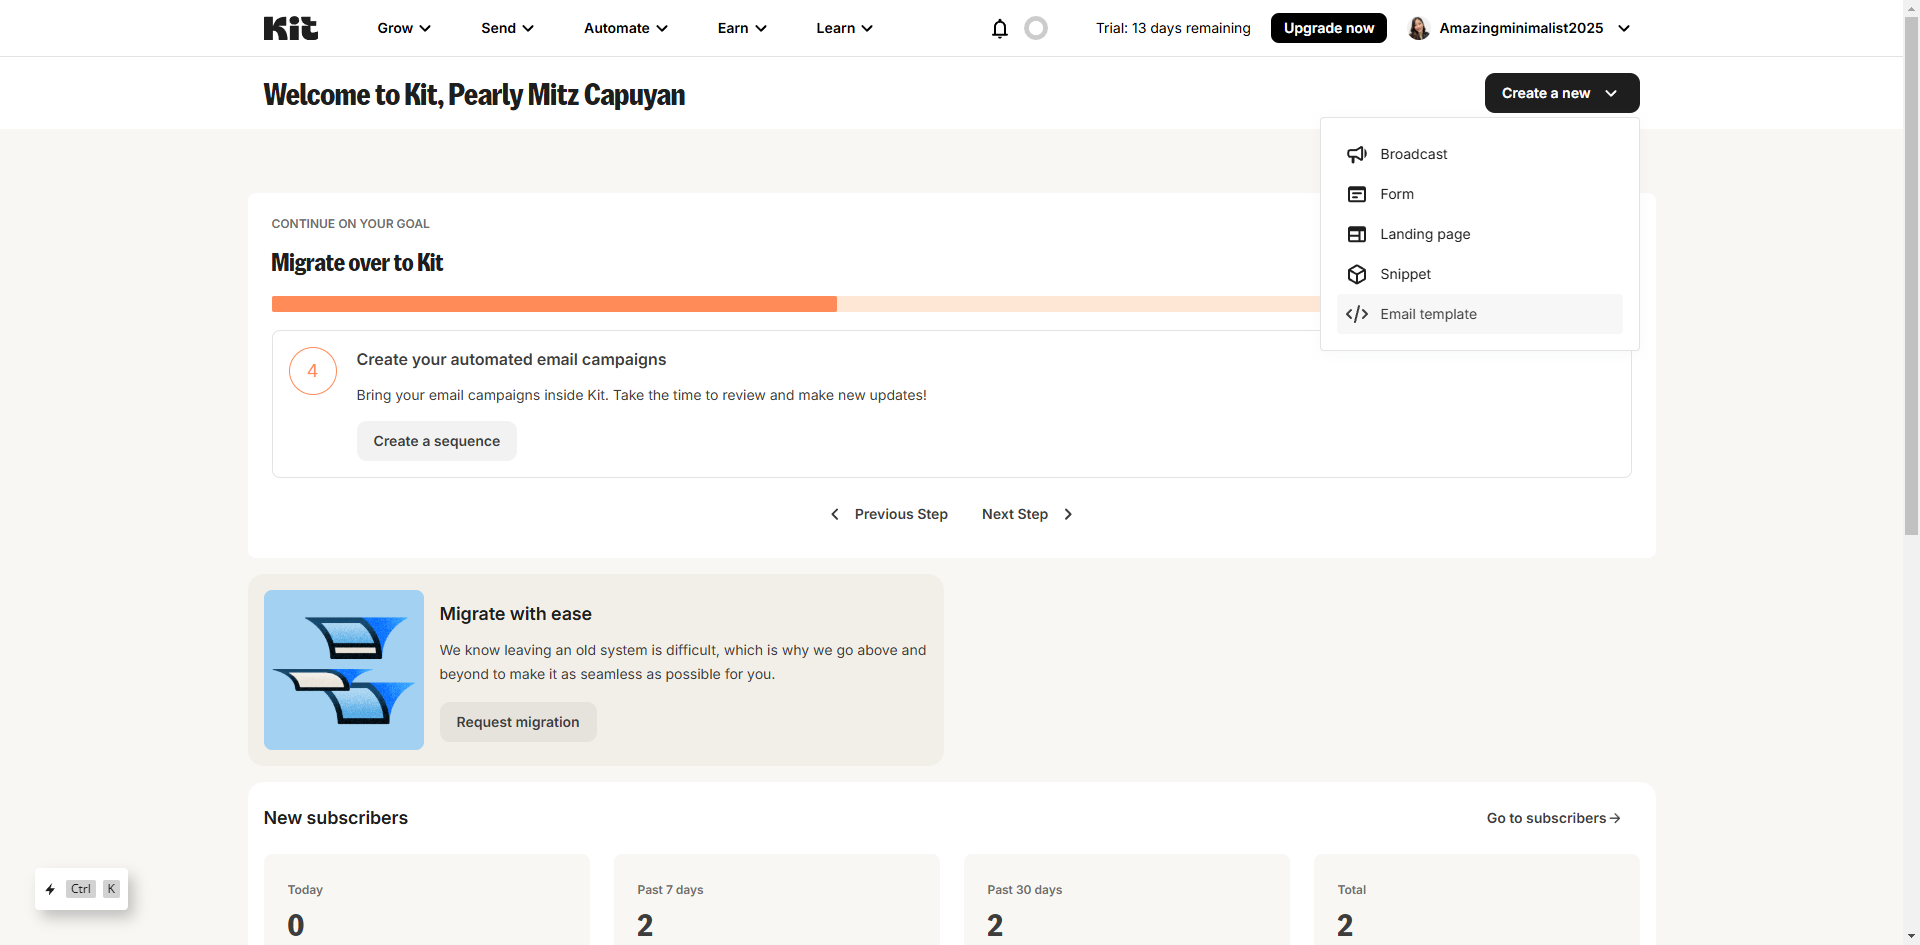Click the Past 30 days subscribers card
This screenshot has width=1920, height=945.
(x=1127, y=899)
